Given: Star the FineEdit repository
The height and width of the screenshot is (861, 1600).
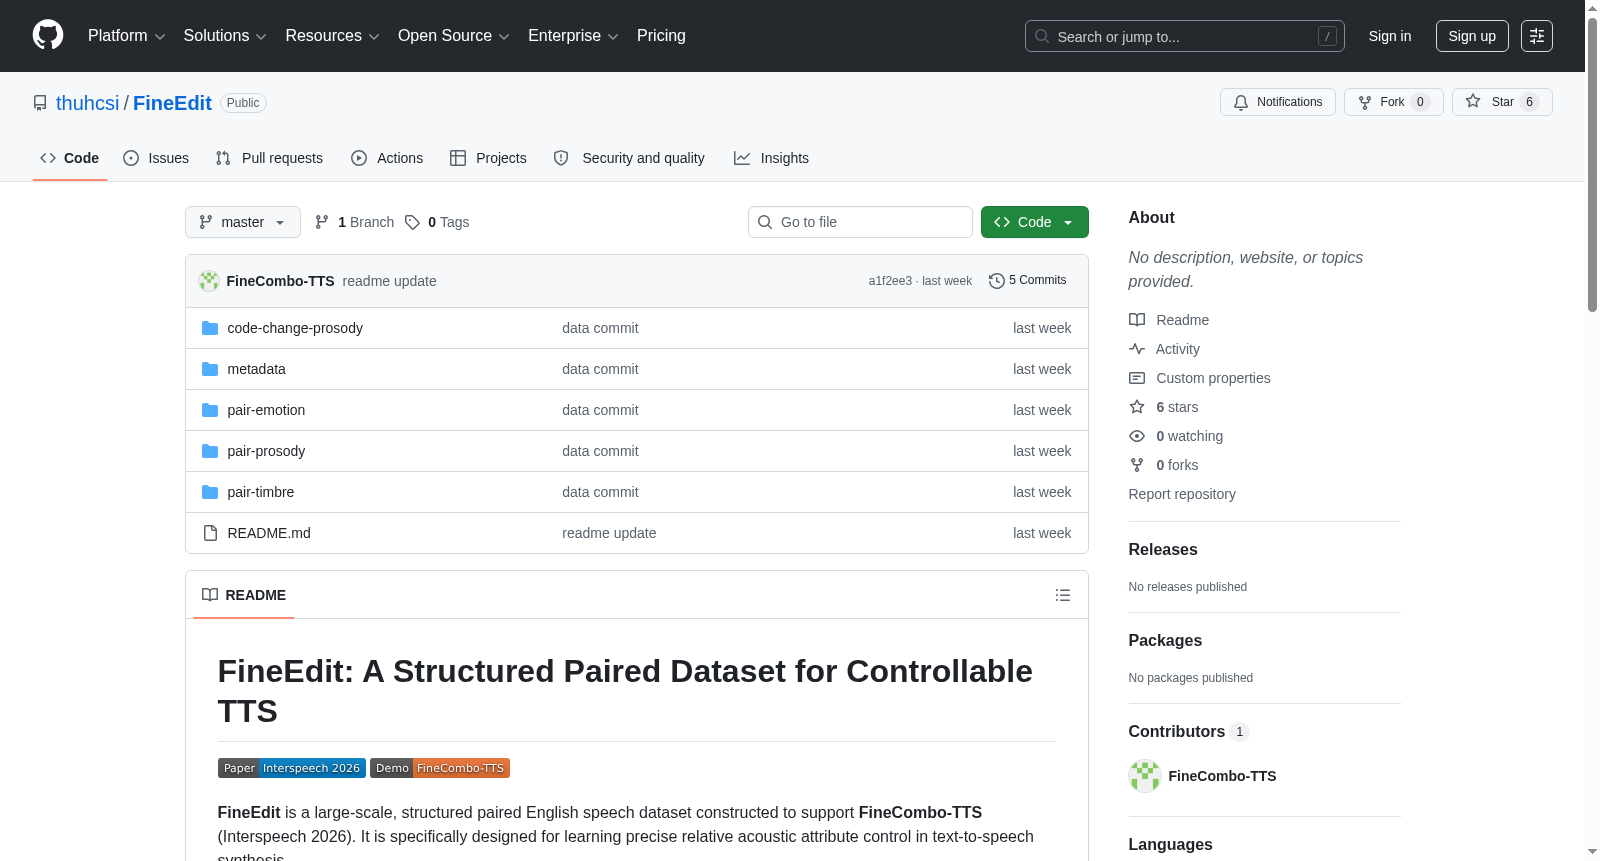Looking at the screenshot, I should point(1502,102).
